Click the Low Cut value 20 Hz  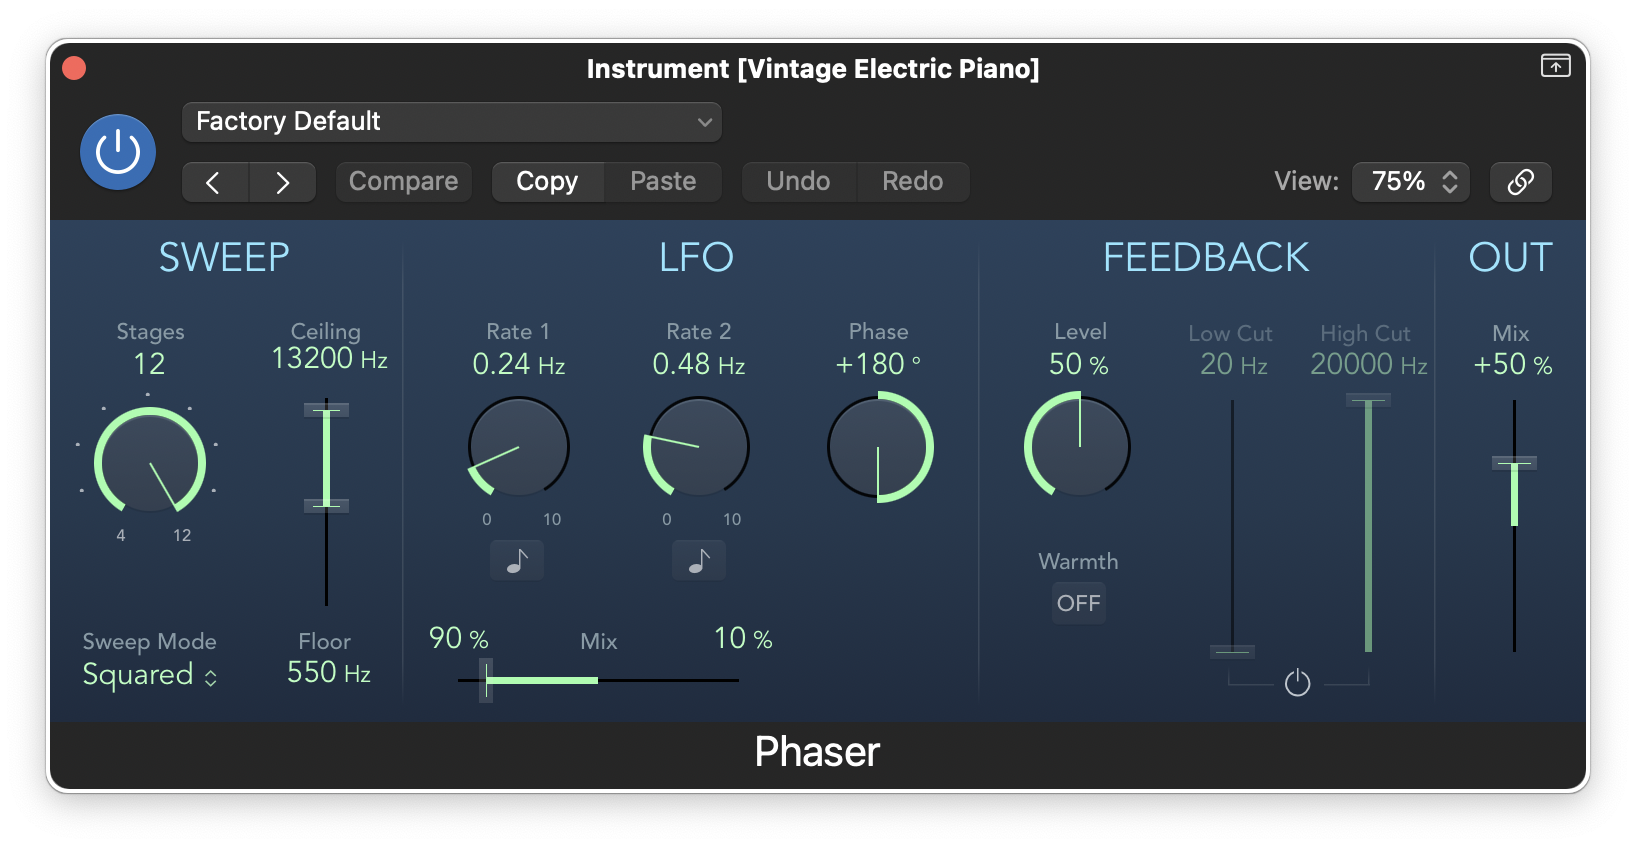point(1234,365)
